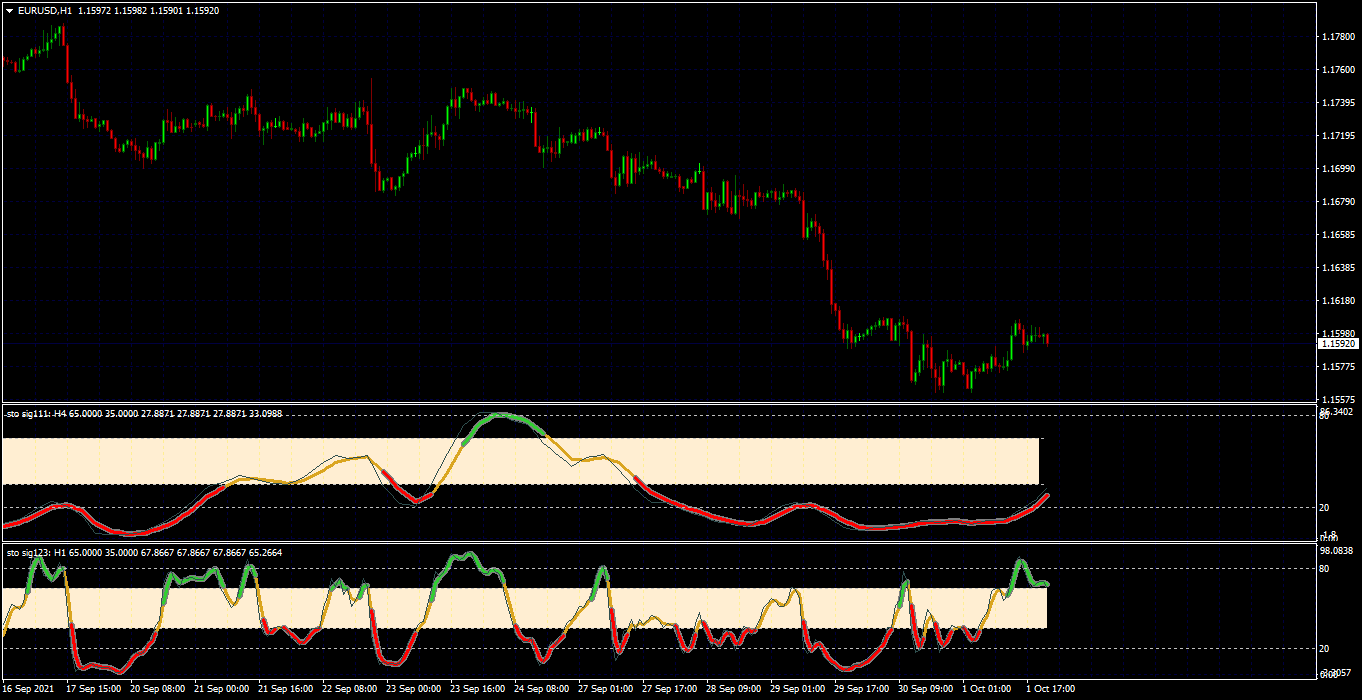Click the 30 Sep 09:00 time label
Viewport: 1362px width, 700px height.
pos(926,689)
